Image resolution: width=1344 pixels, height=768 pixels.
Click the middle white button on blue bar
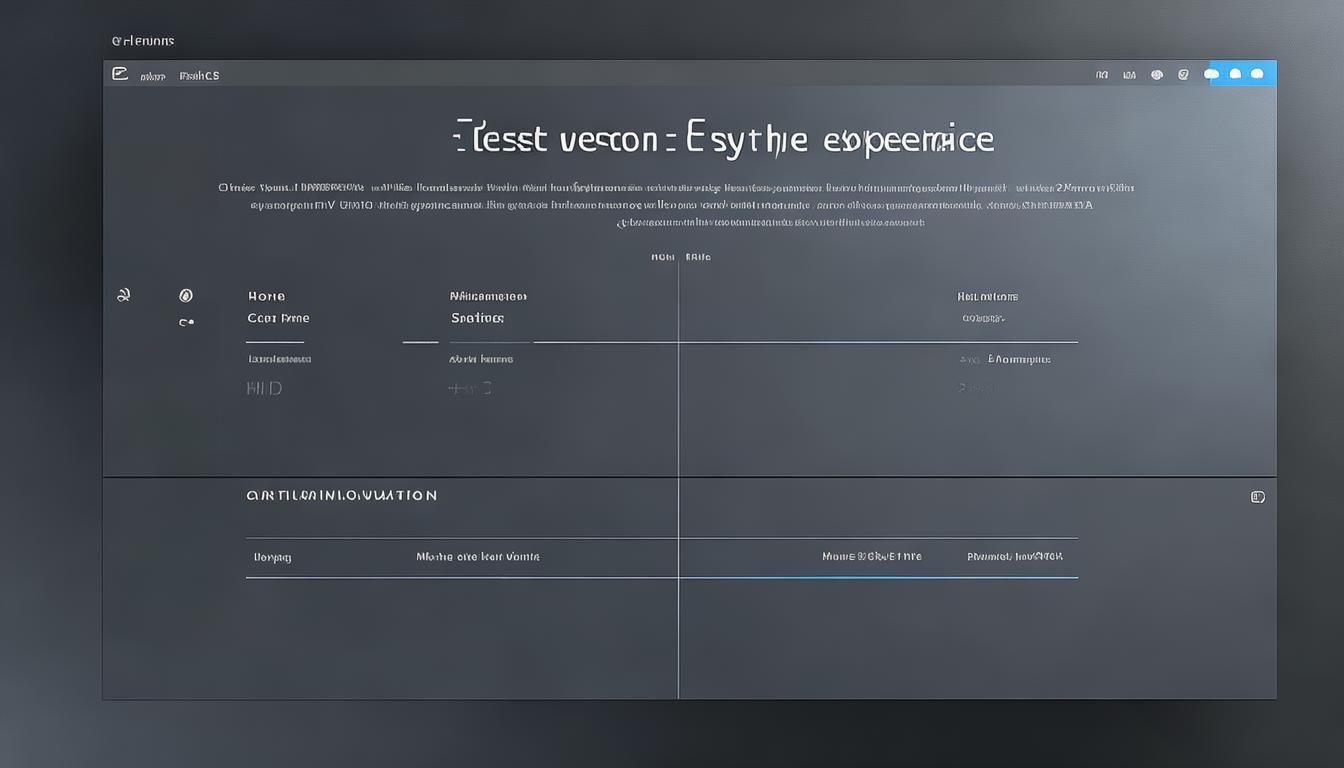tap(1235, 74)
